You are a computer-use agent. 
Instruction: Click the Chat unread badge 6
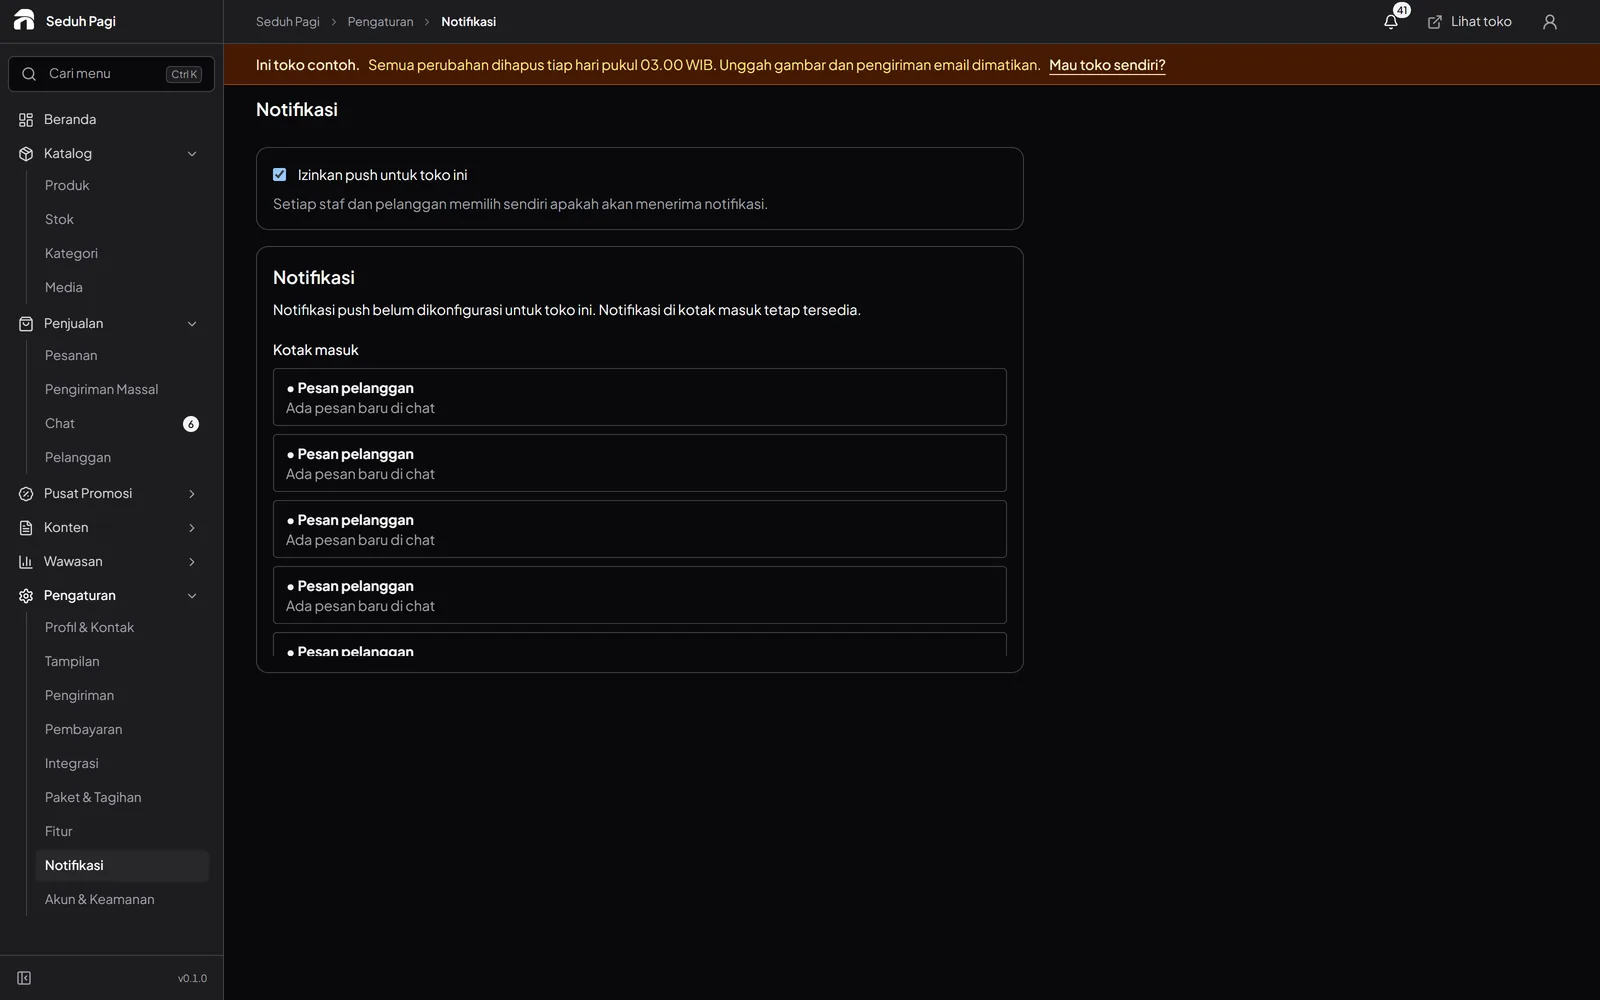(x=191, y=424)
